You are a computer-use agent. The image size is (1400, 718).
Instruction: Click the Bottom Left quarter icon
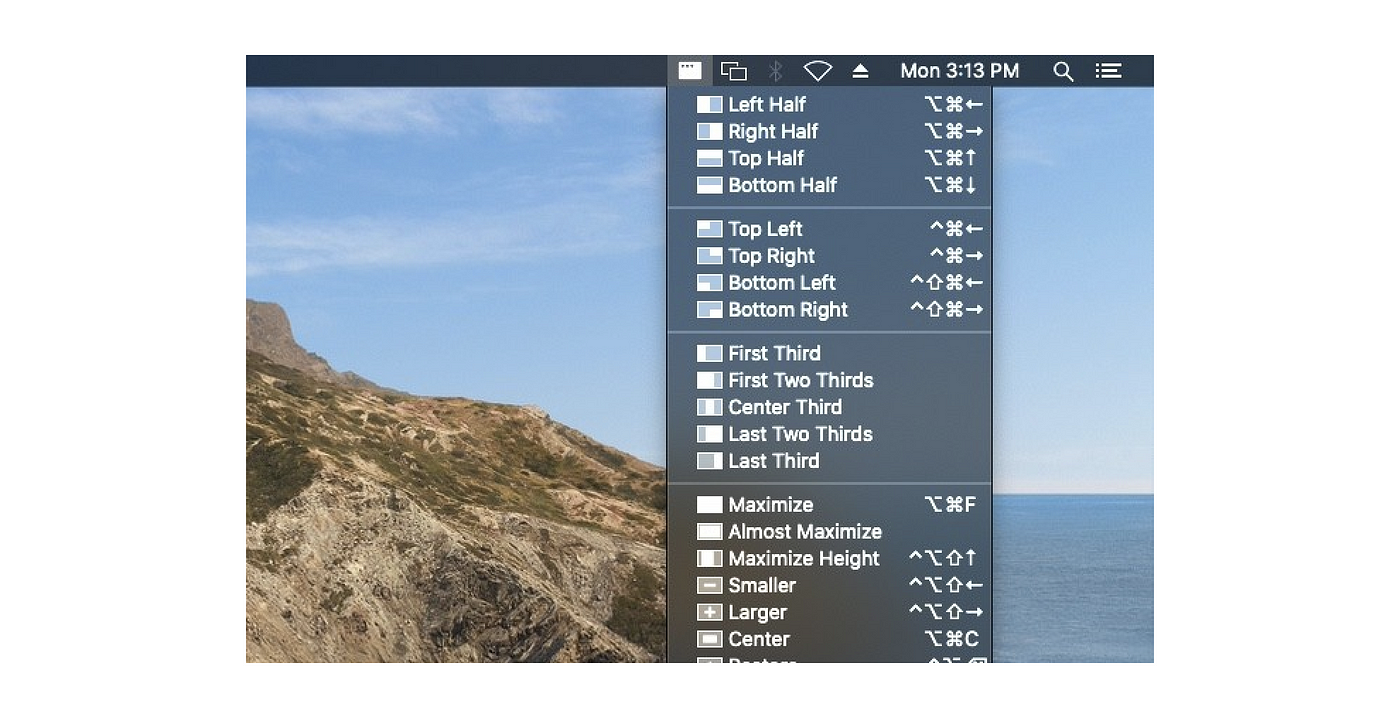[x=709, y=283]
